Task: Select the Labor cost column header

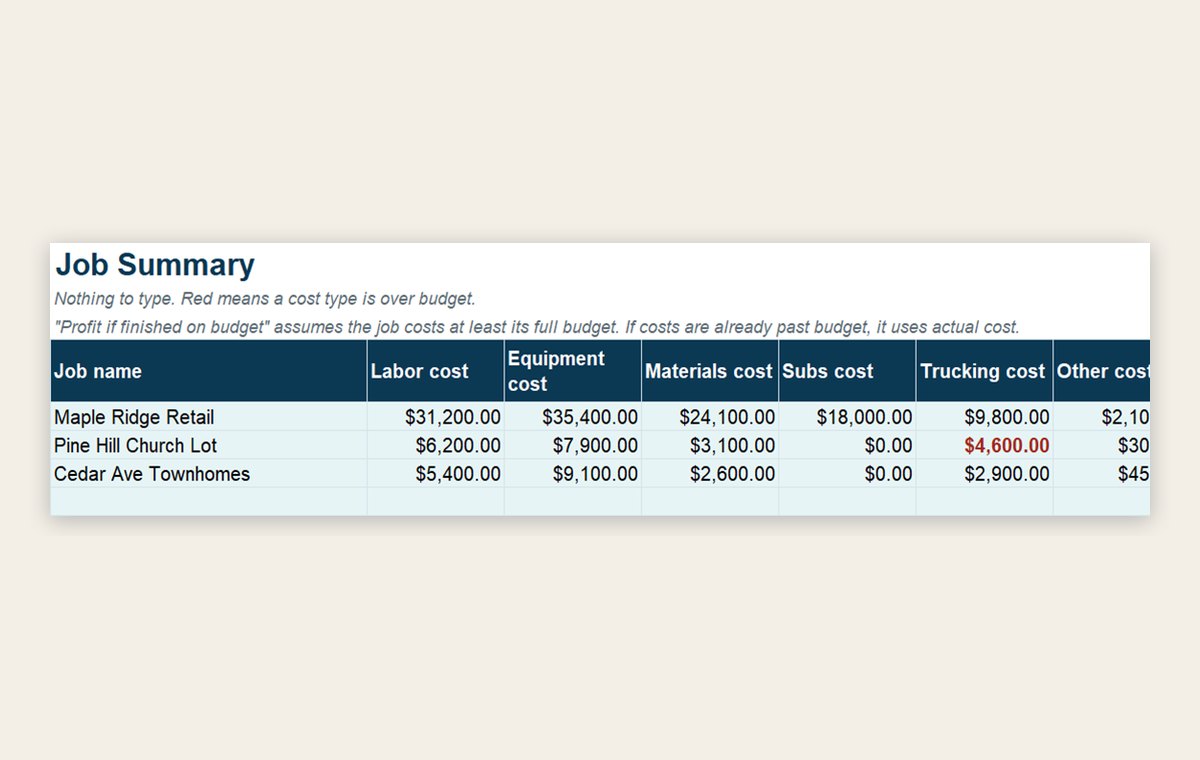Action: [435, 371]
